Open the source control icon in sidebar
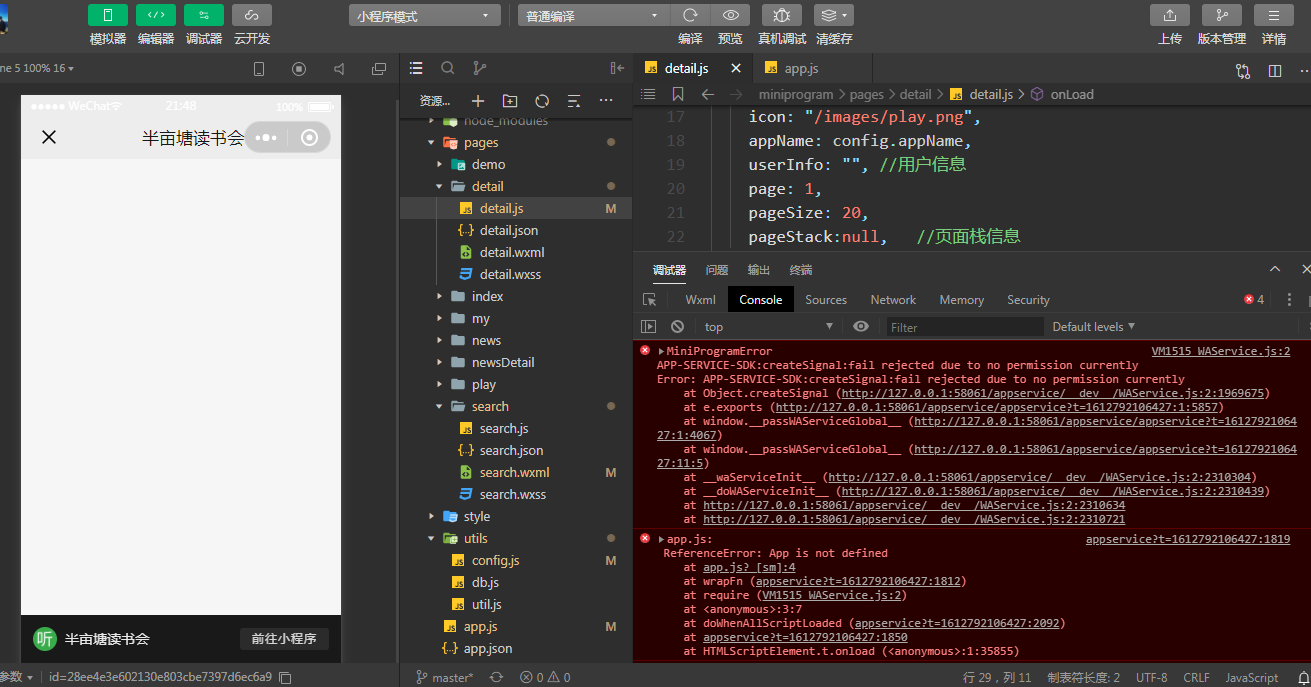Image resolution: width=1311 pixels, height=687 pixels. pyautogui.click(x=480, y=68)
